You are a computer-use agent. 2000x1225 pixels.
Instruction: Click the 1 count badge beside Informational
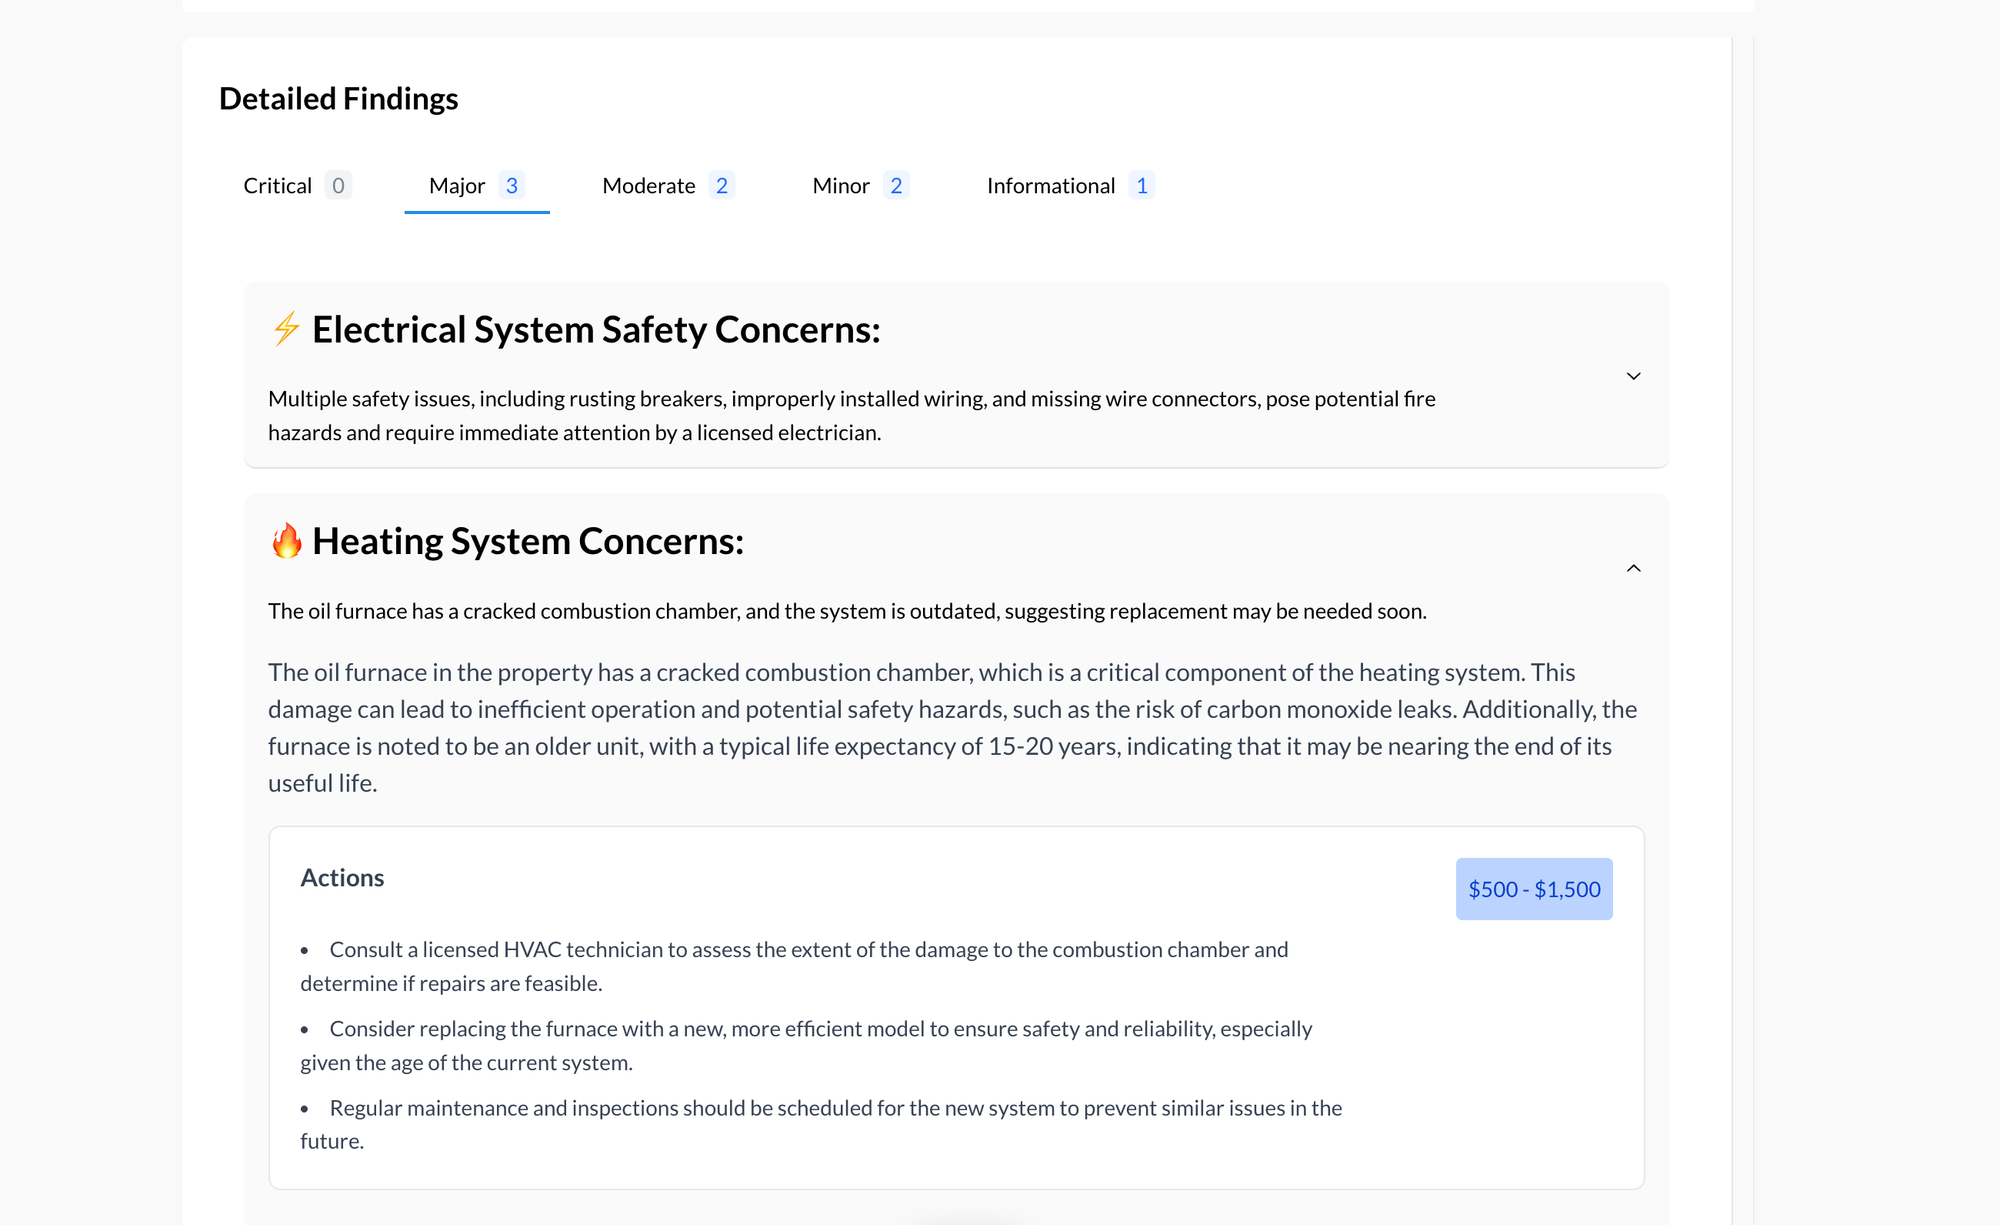pyautogui.click(x=1142, y=186)
